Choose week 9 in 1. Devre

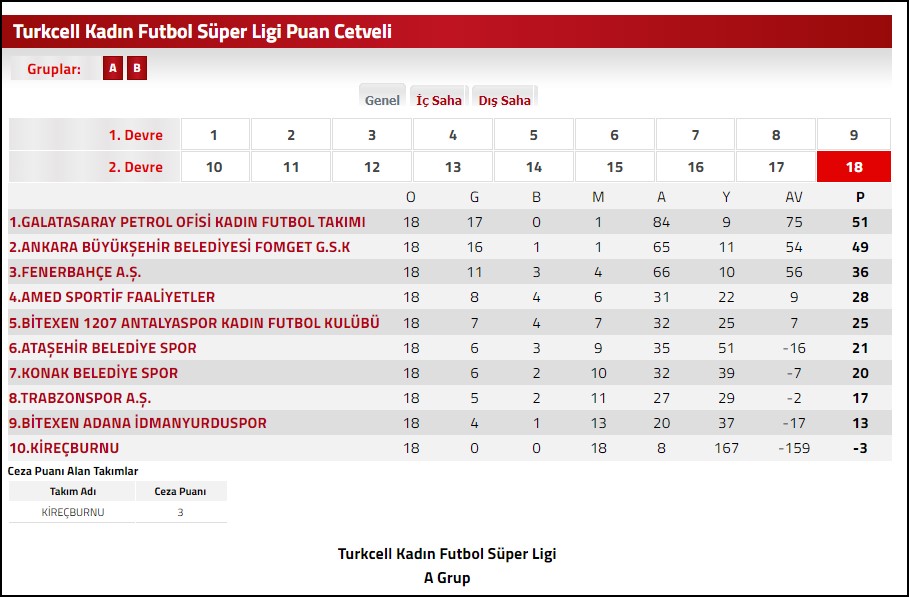pos(853,135)
